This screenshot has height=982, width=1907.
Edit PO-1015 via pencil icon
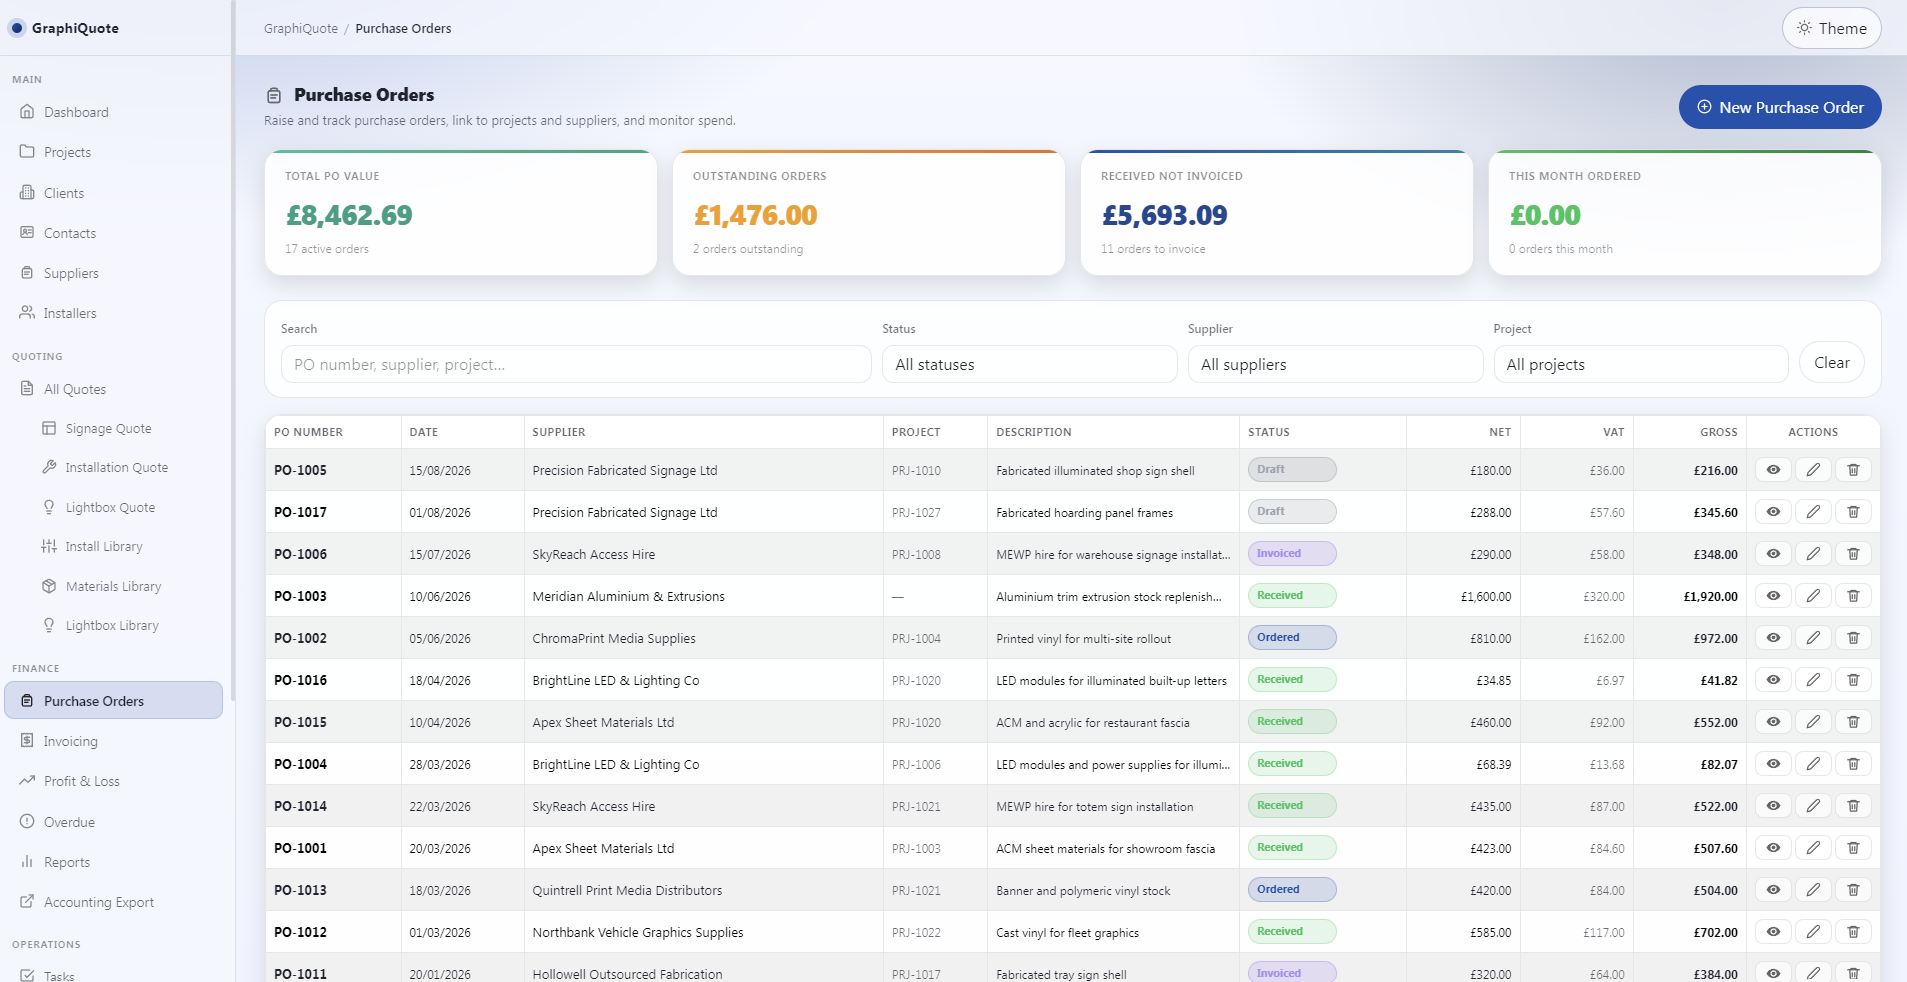[1813, 722]
